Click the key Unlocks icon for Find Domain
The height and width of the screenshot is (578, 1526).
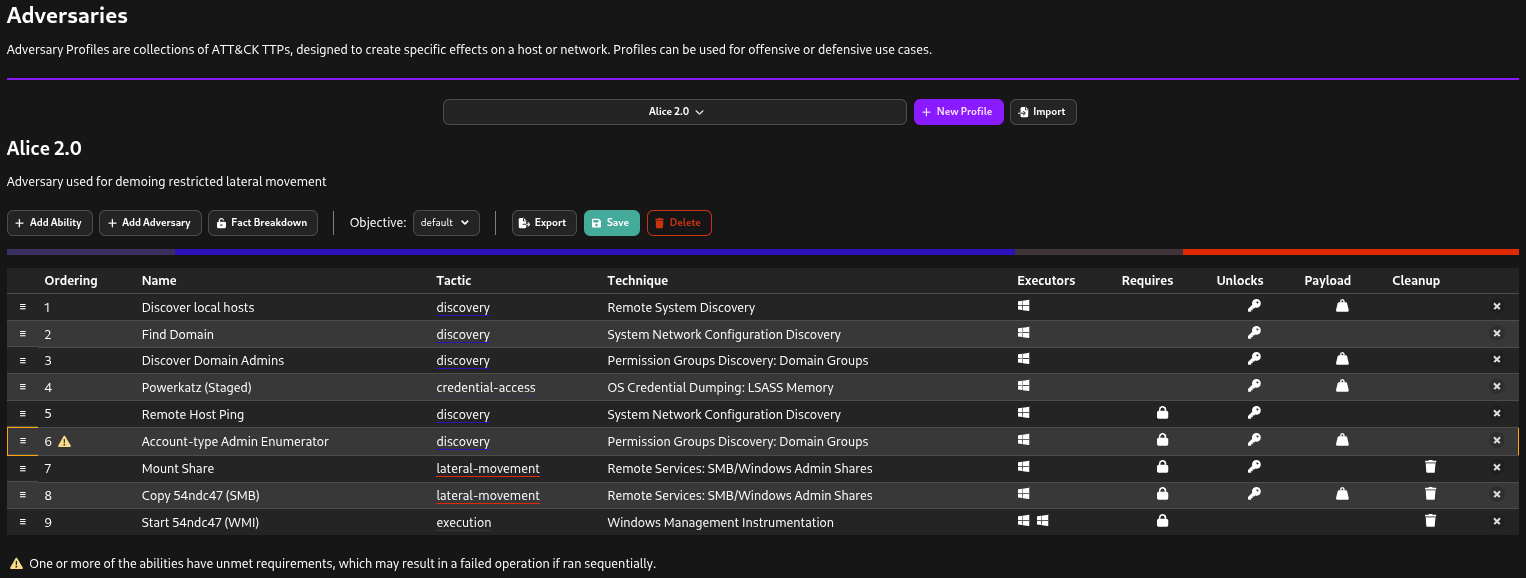pos(1254,333)
